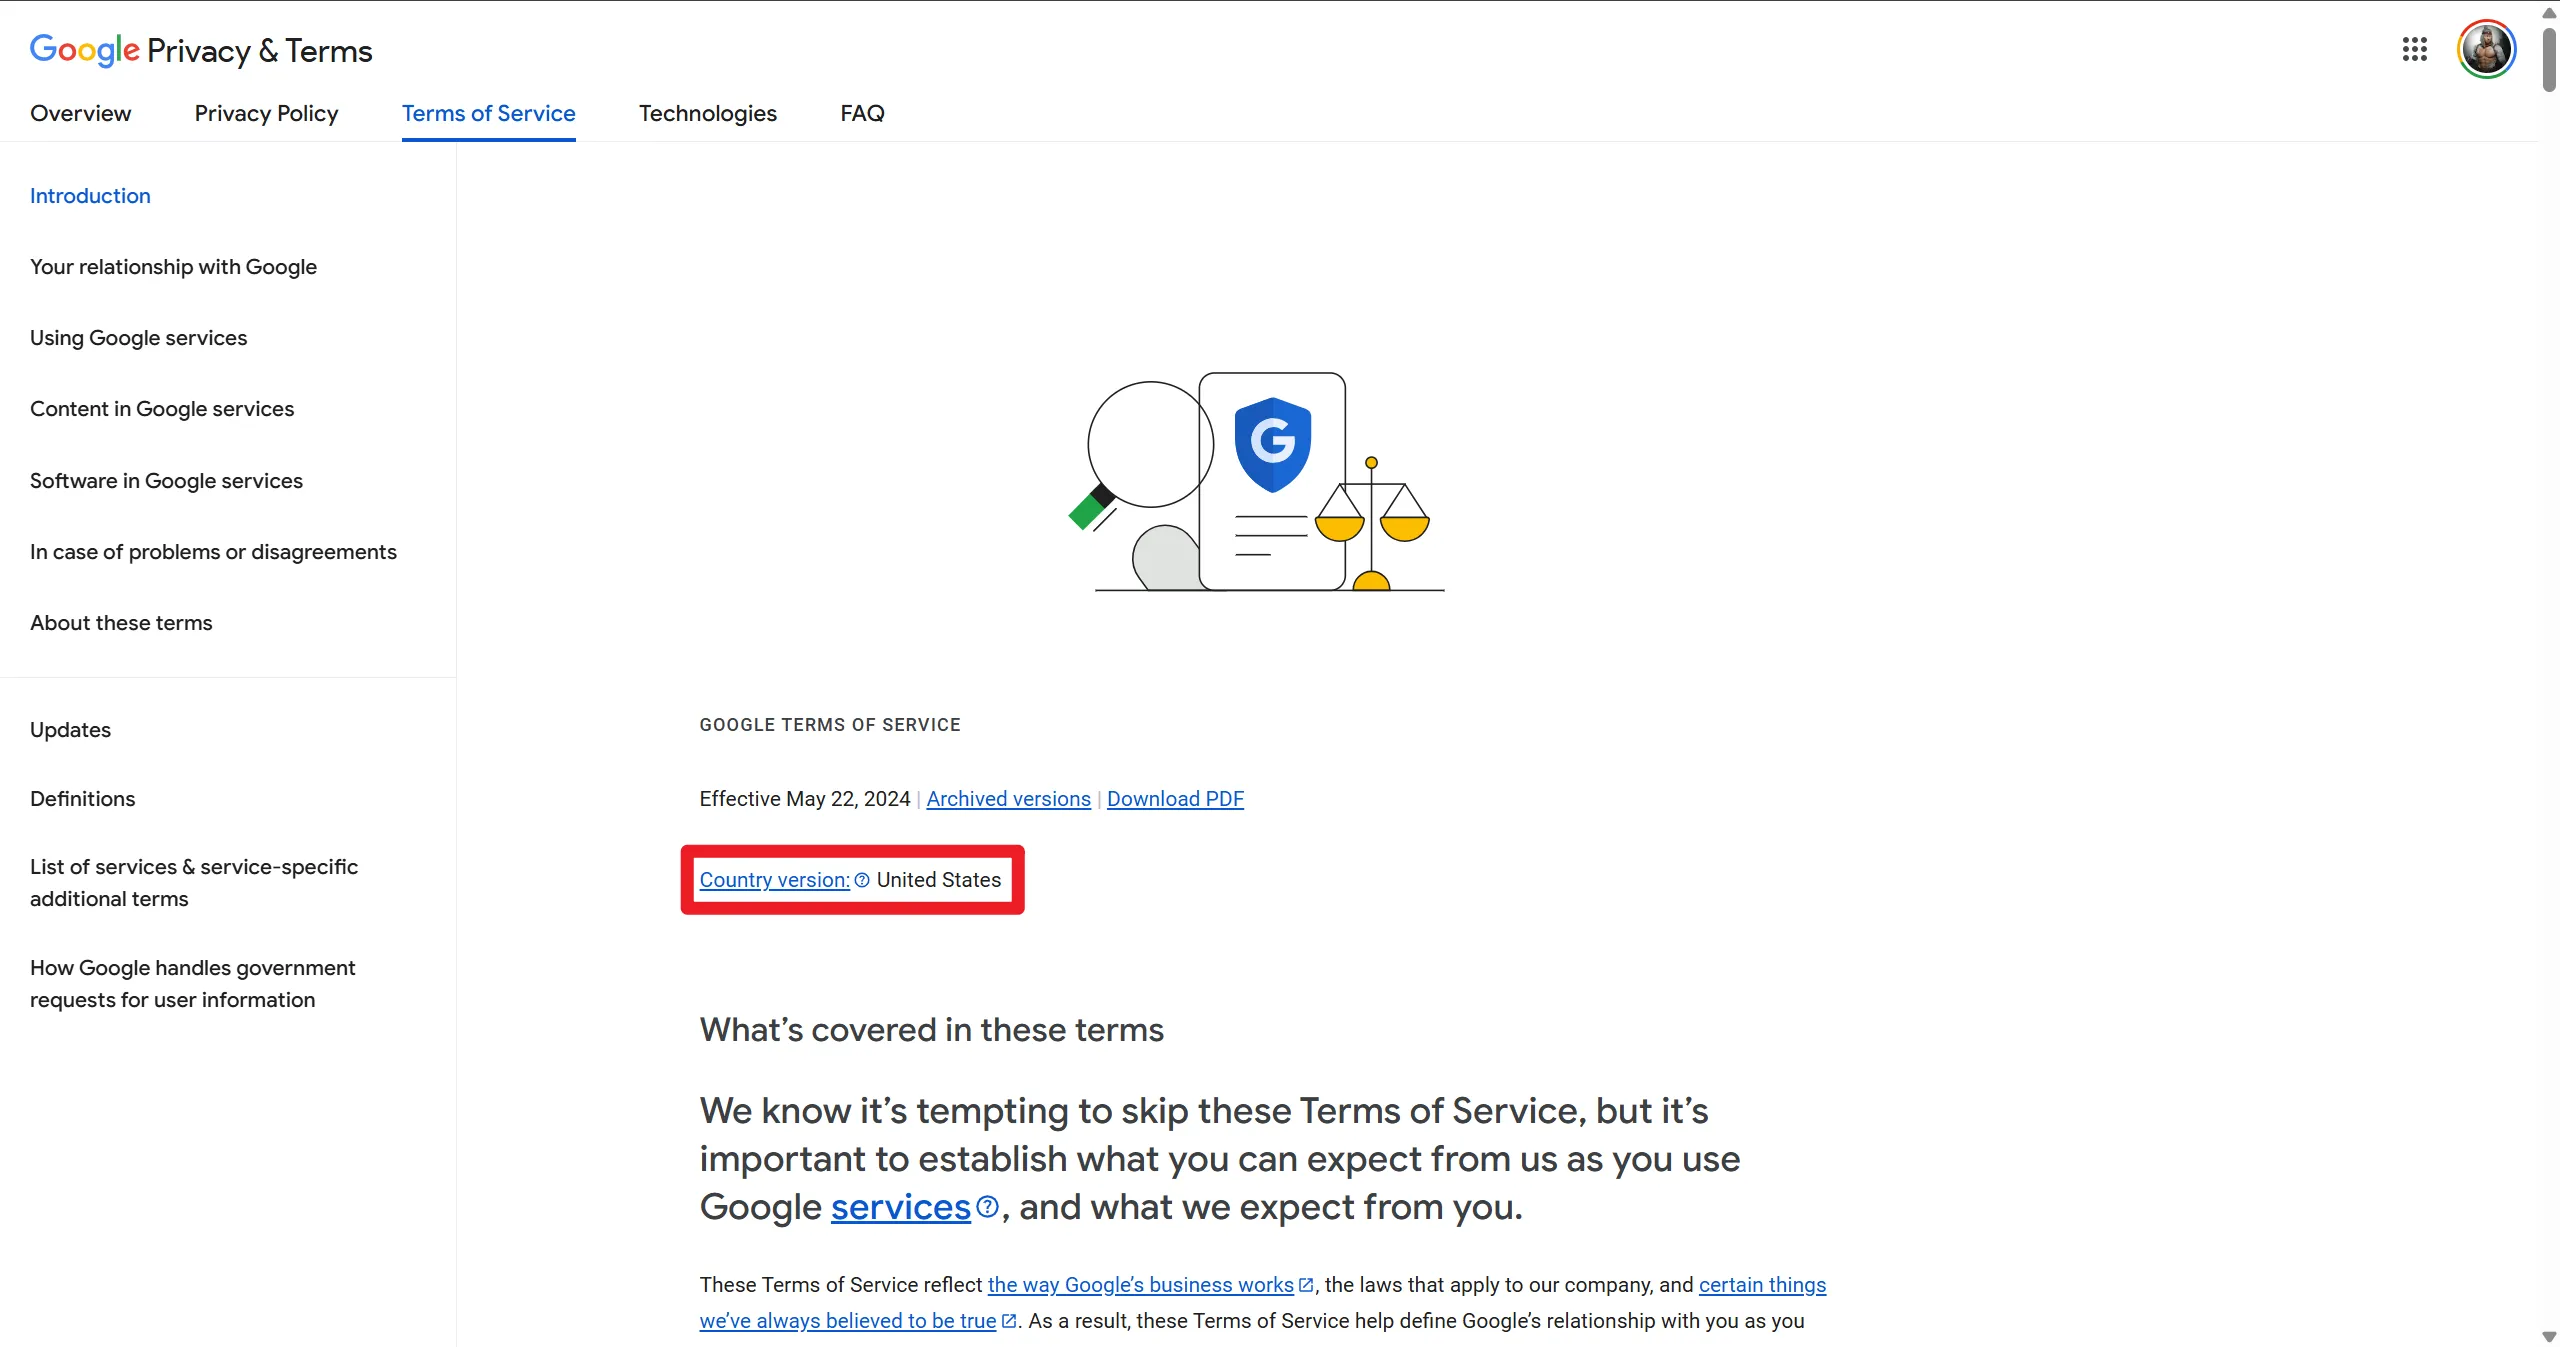Open the Overview section
The image size is (2560, 1347).
point(80,113)
